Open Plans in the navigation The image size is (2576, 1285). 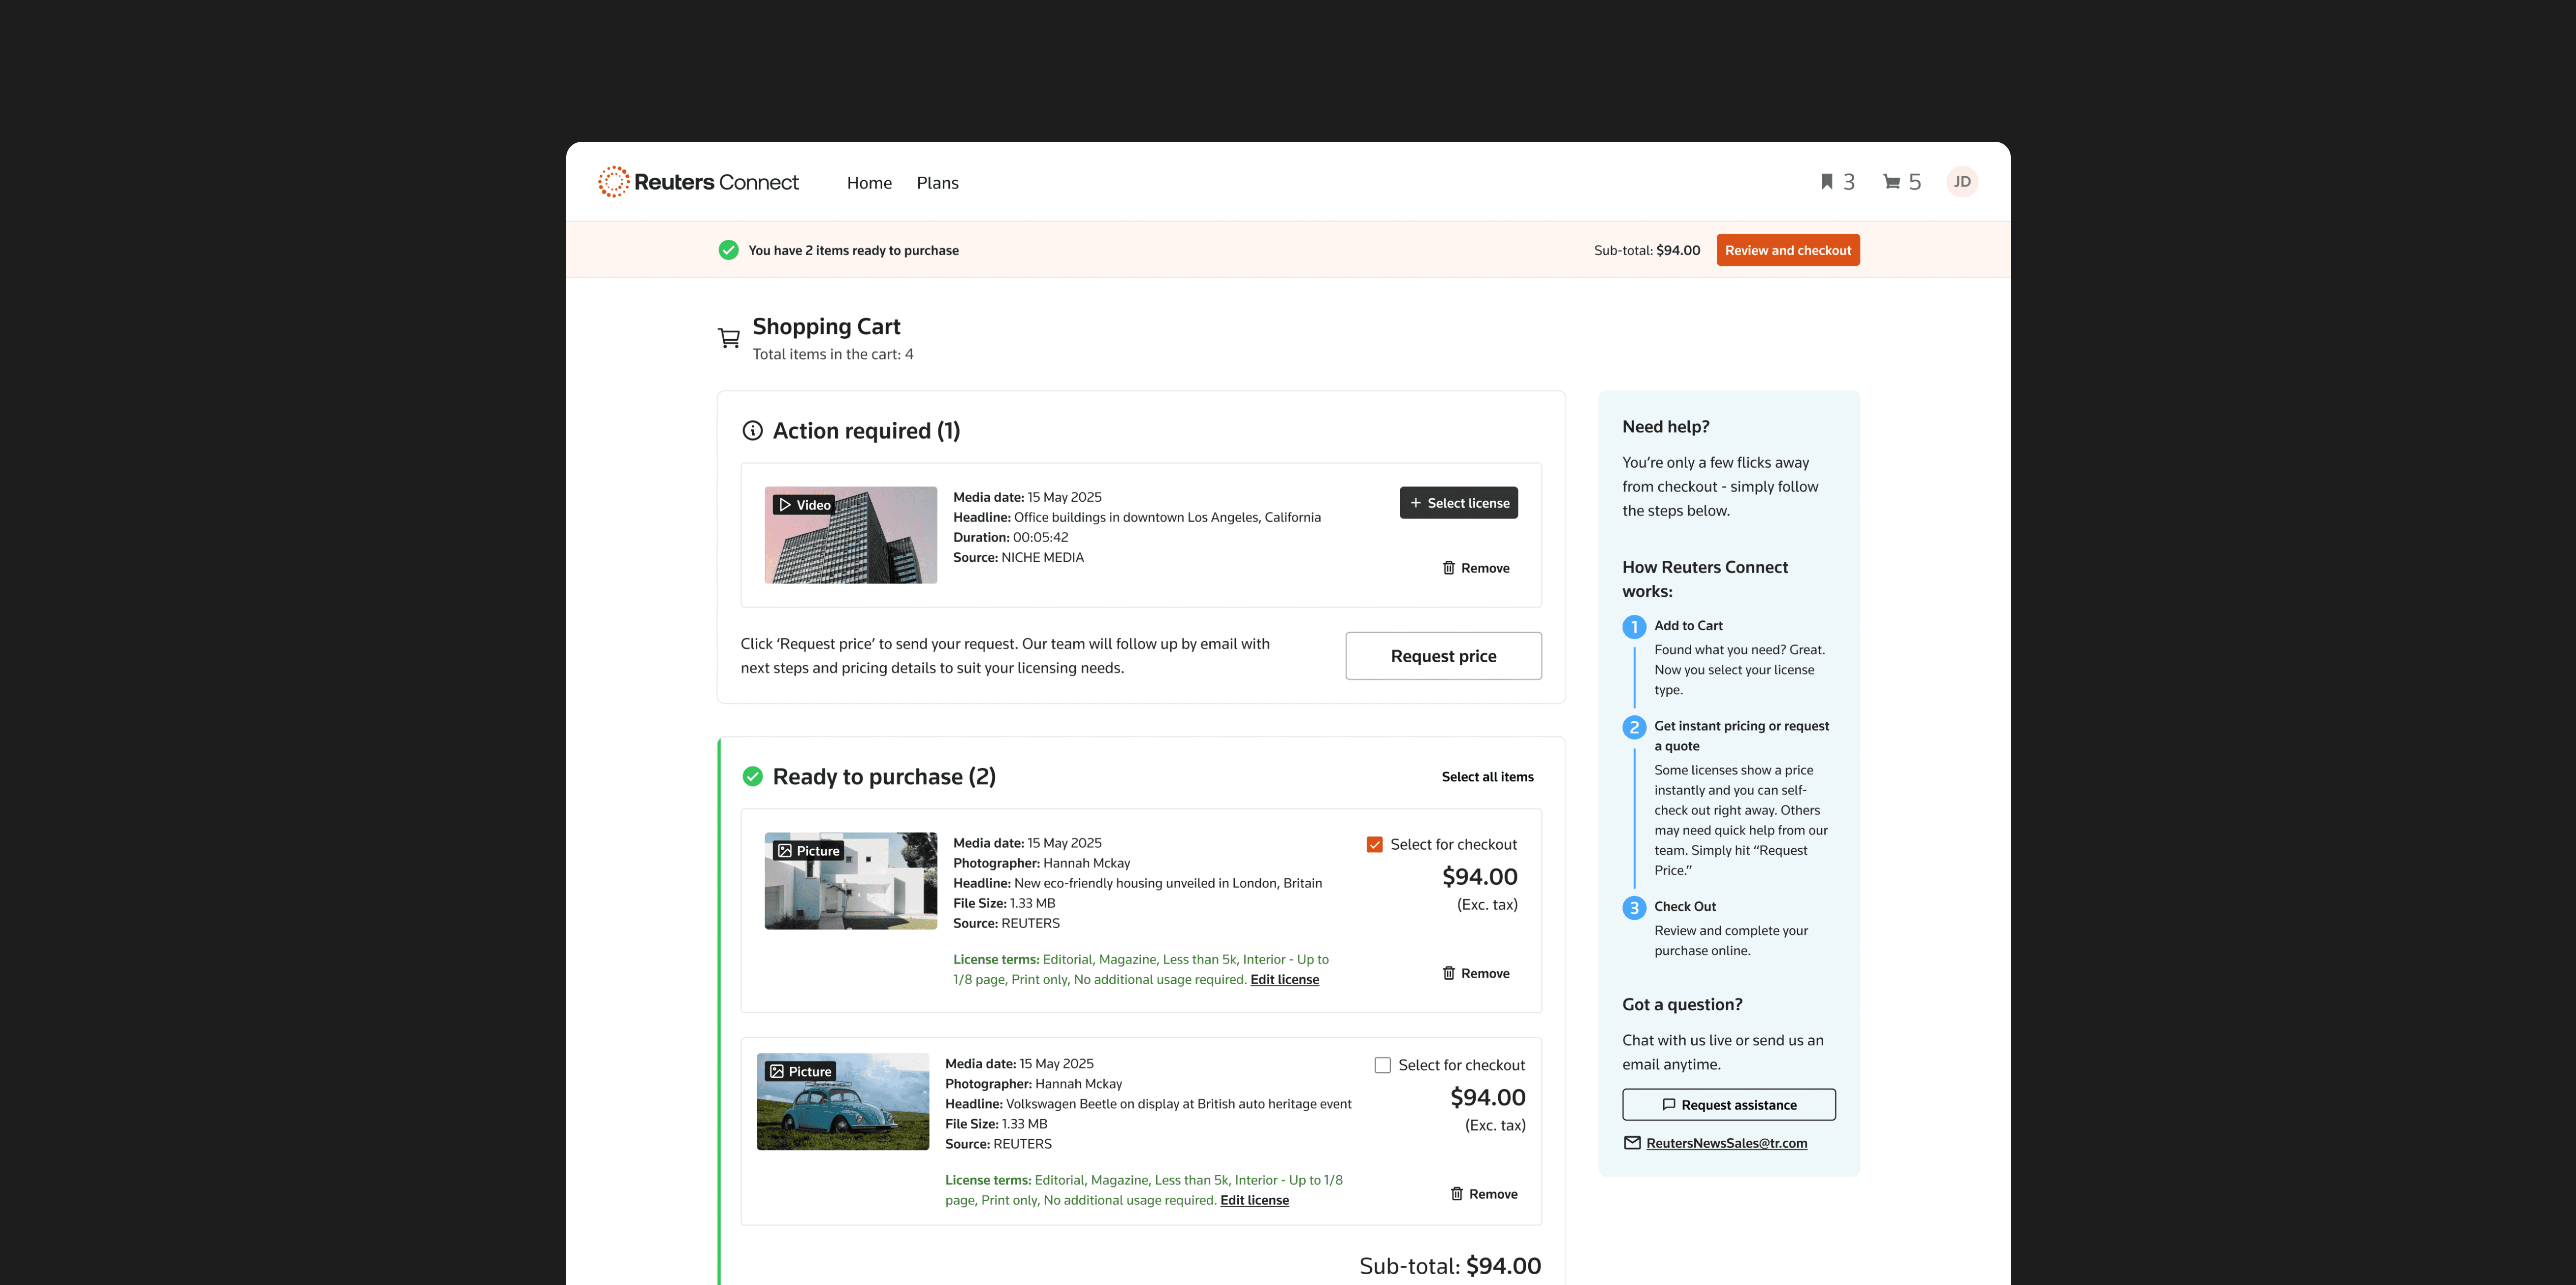click(937, 183)
